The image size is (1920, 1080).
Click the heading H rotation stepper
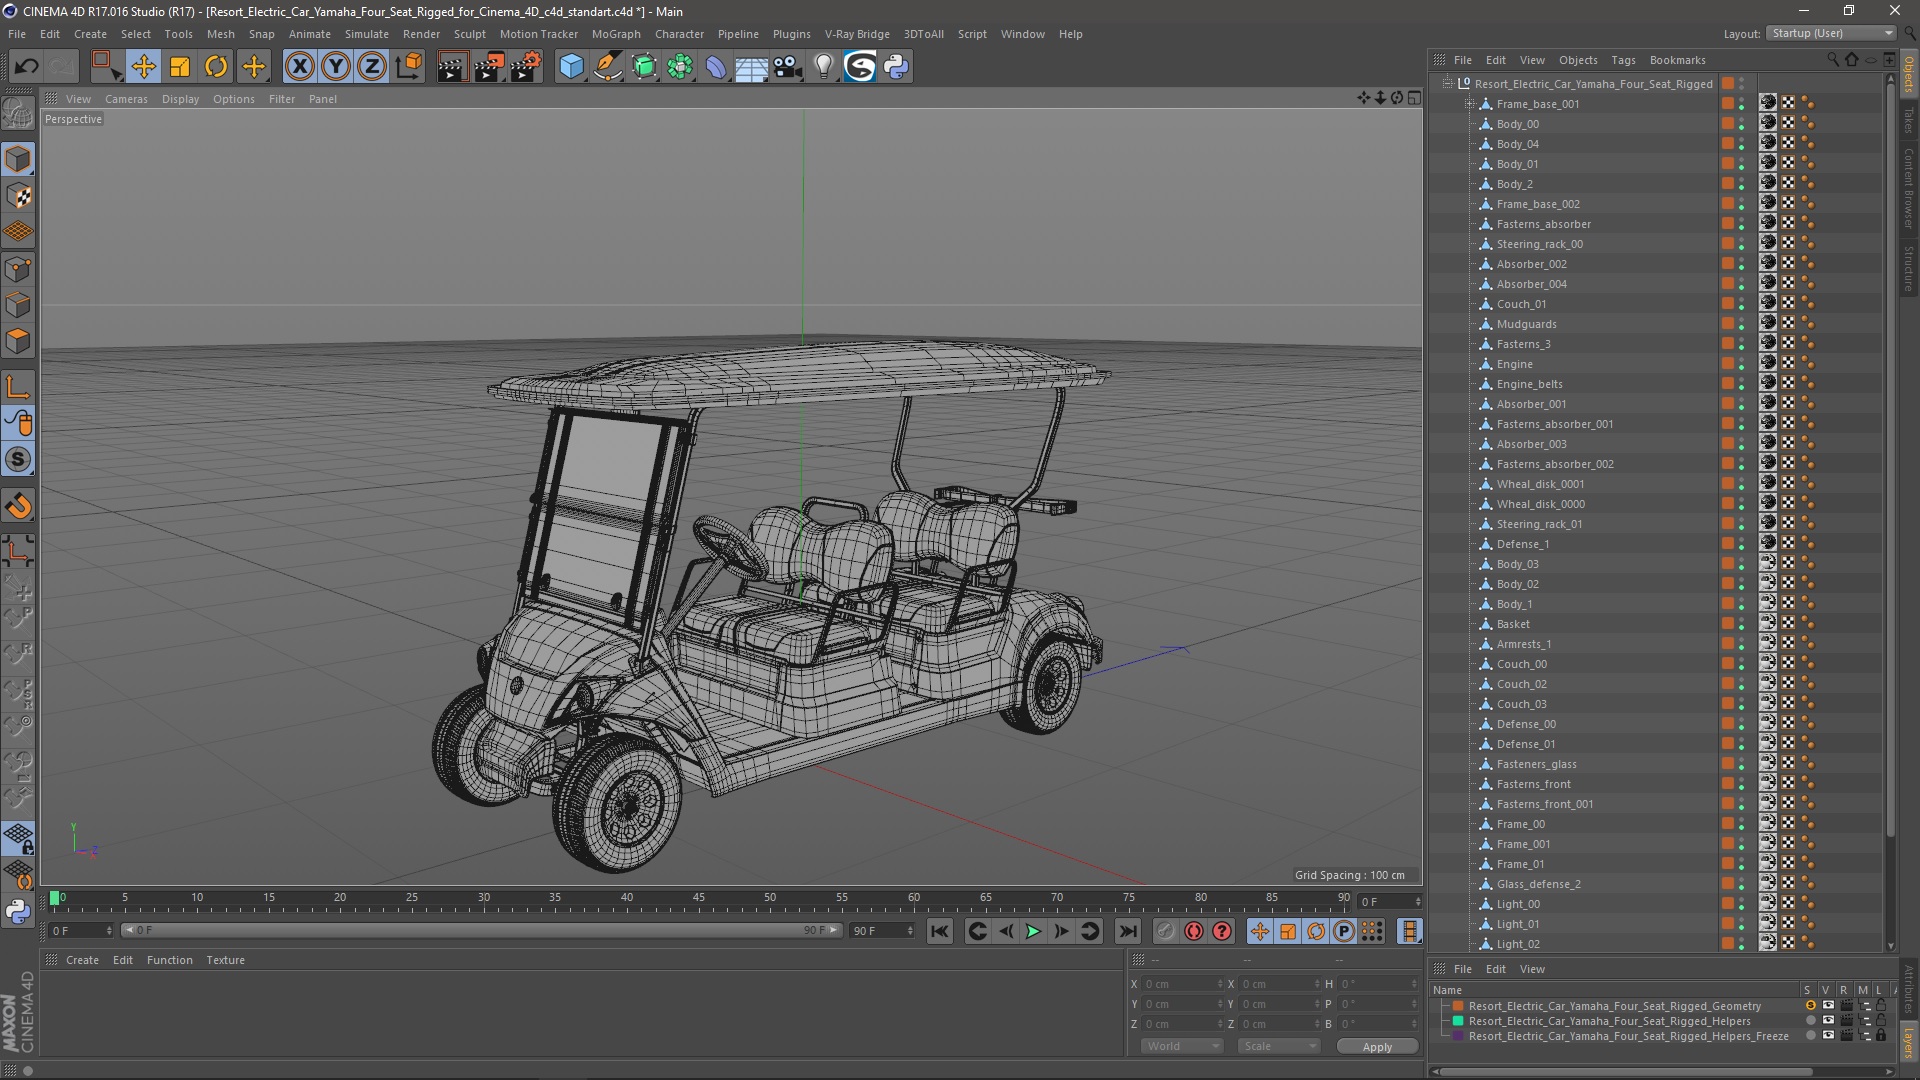tap(1414, 984)
